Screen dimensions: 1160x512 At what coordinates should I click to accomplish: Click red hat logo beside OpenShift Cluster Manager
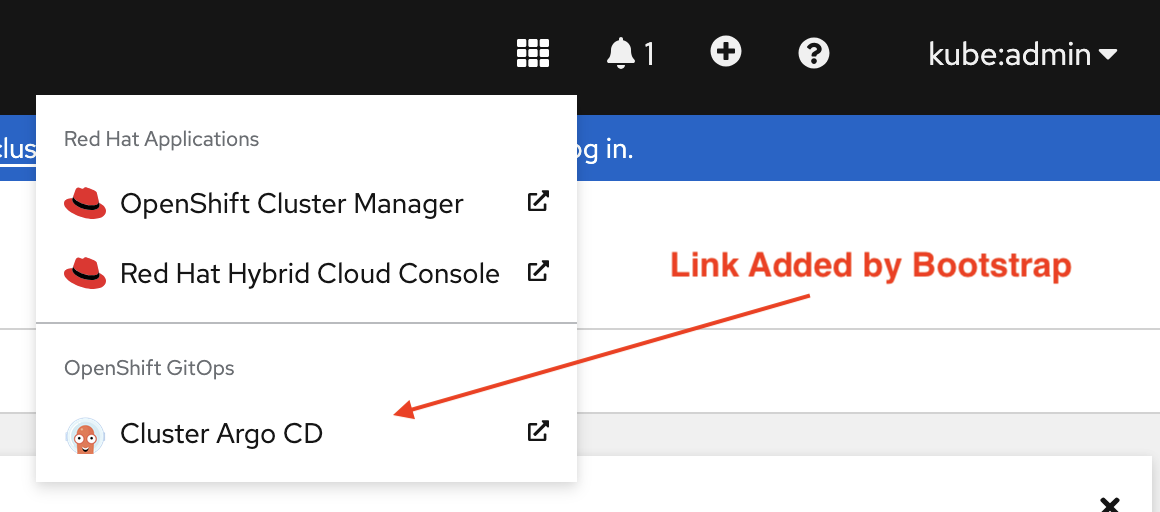(x=85, y=203)
